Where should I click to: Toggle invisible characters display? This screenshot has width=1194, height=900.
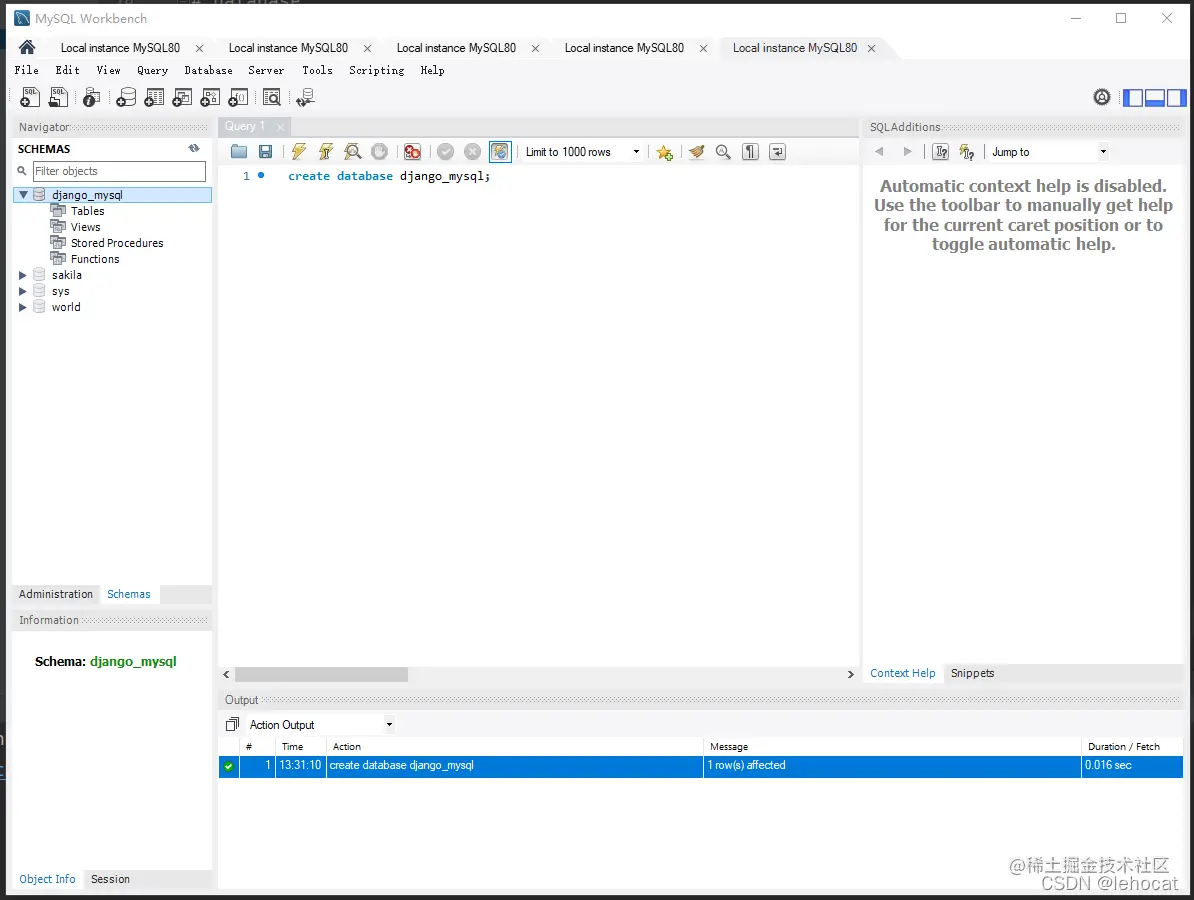click(751, 152)
